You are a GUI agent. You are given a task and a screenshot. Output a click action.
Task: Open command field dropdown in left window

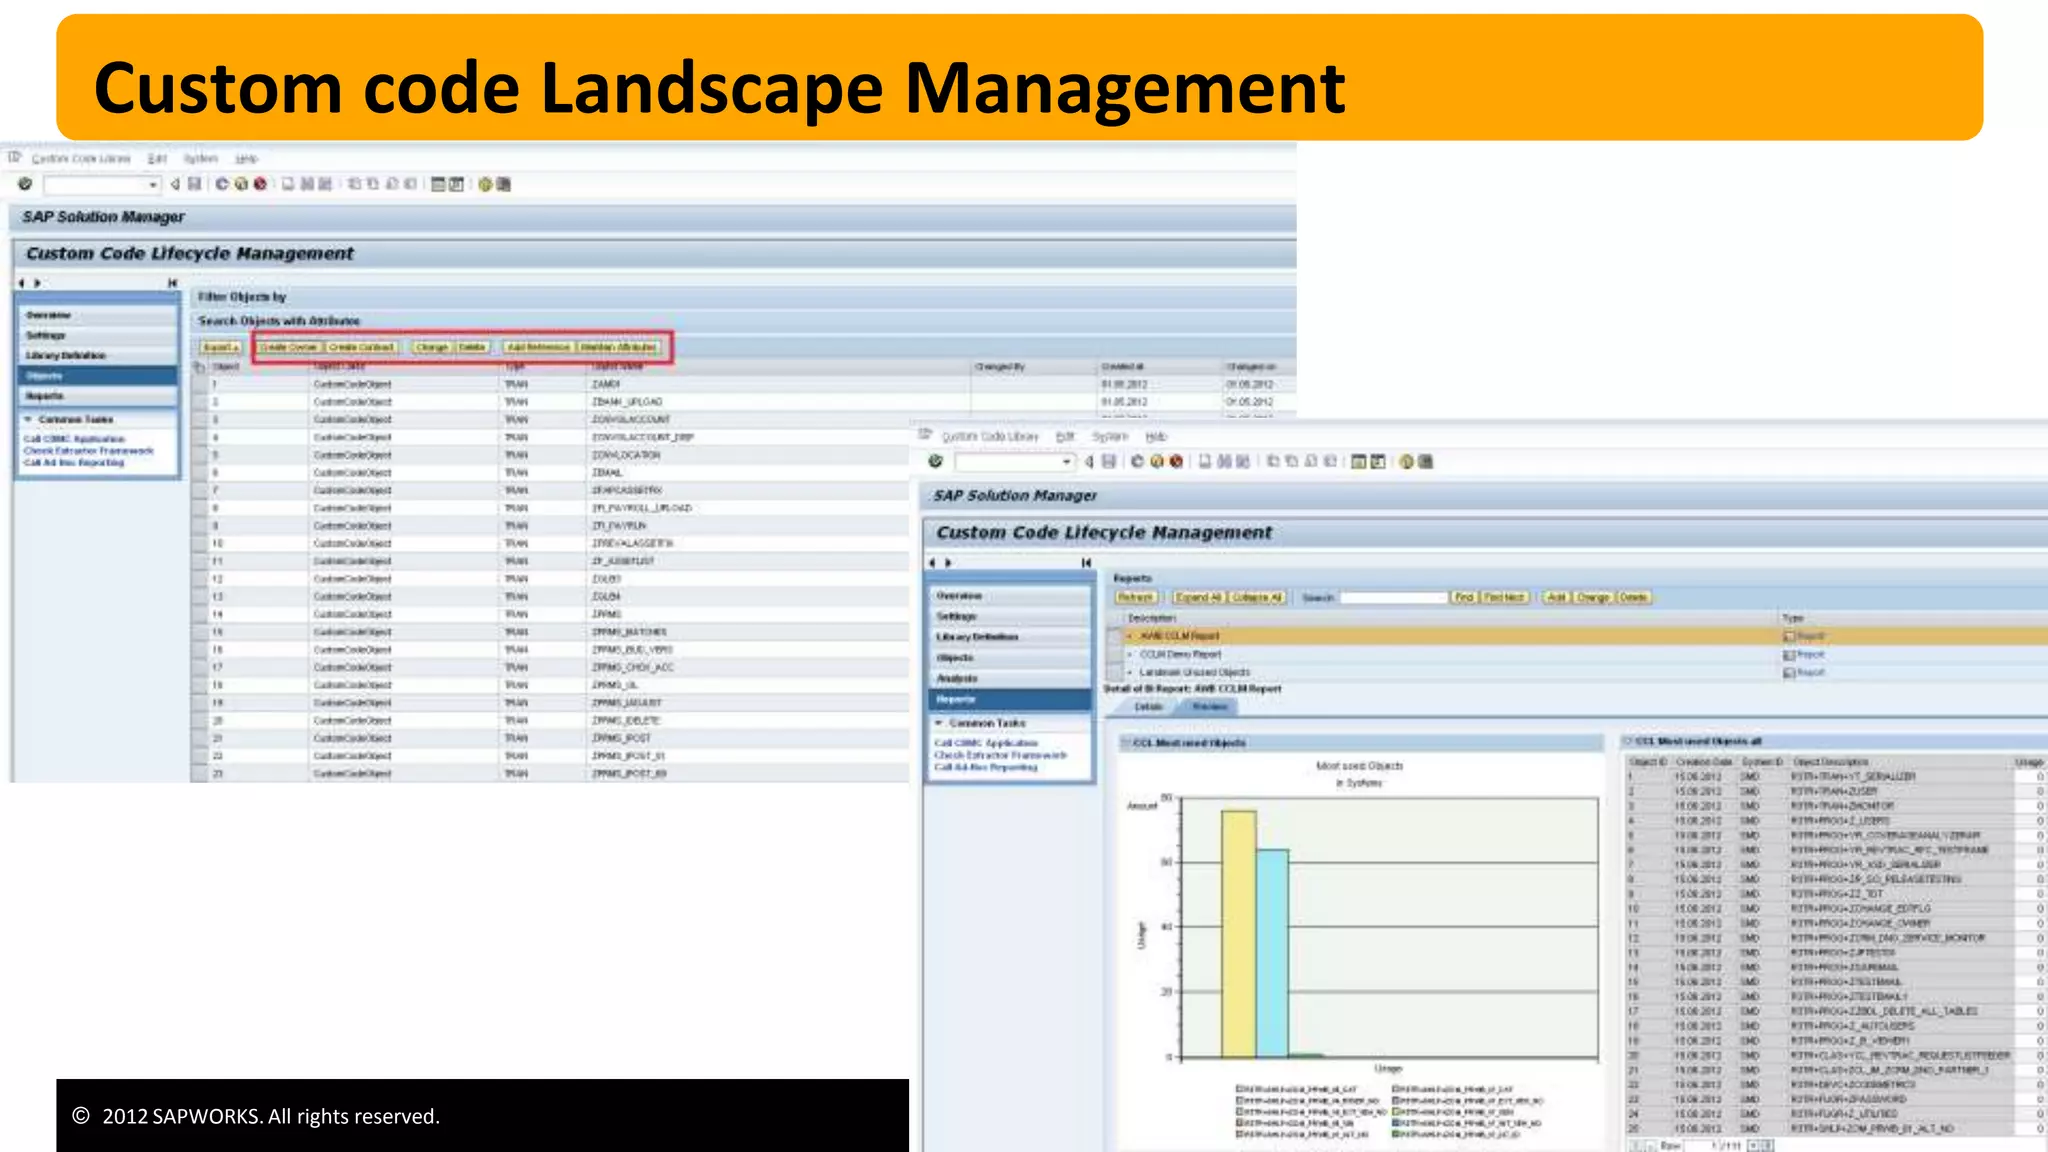pyautogui.click(x=153, y=185)
